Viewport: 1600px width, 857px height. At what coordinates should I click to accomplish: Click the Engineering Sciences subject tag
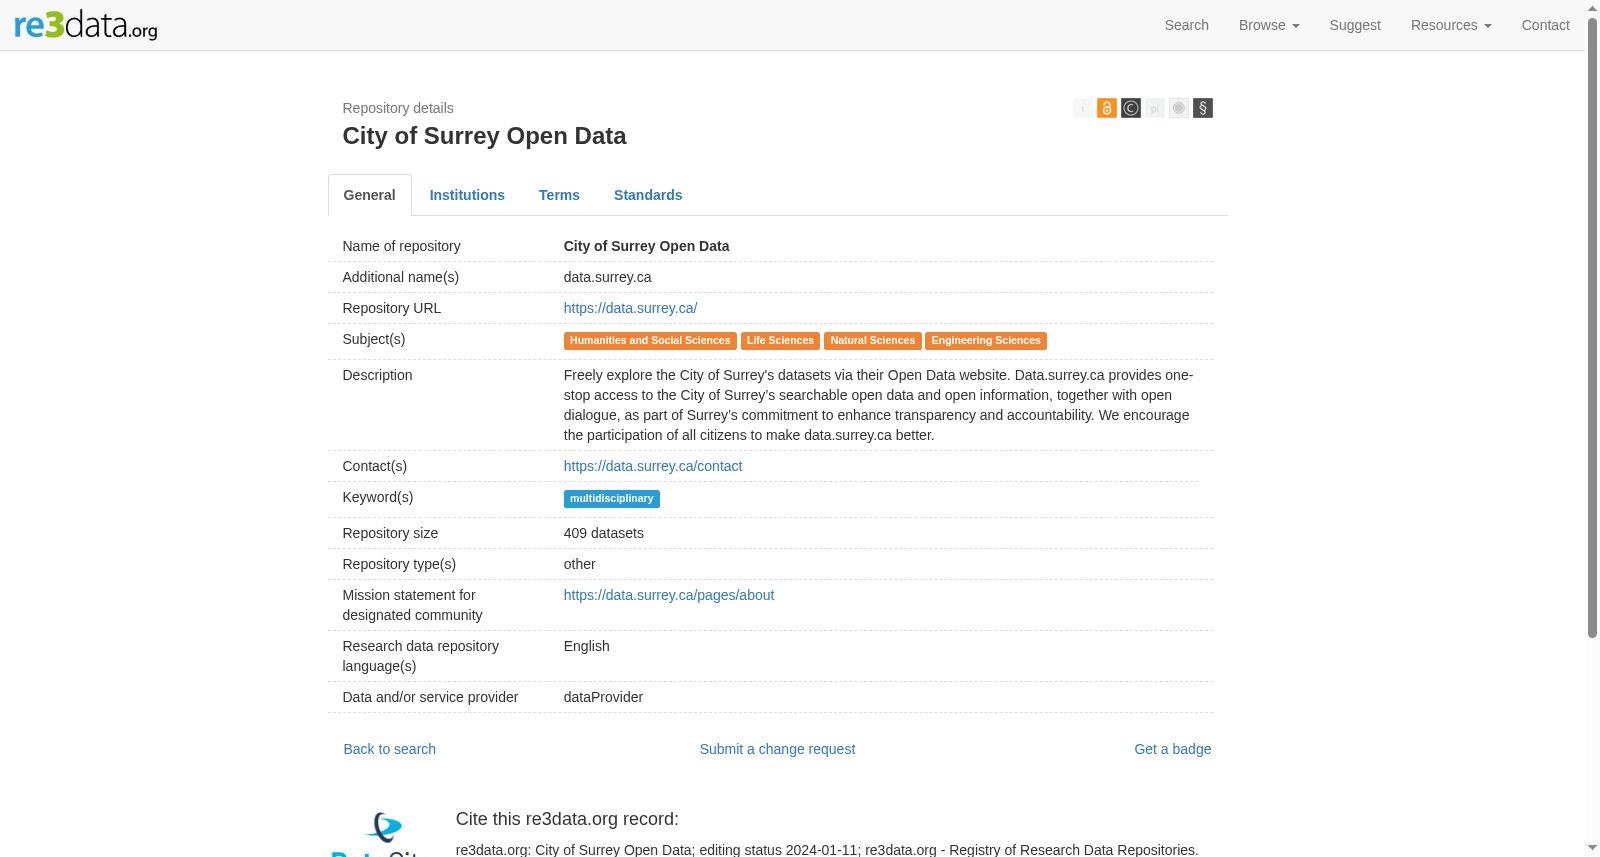[x=986, y=341]
